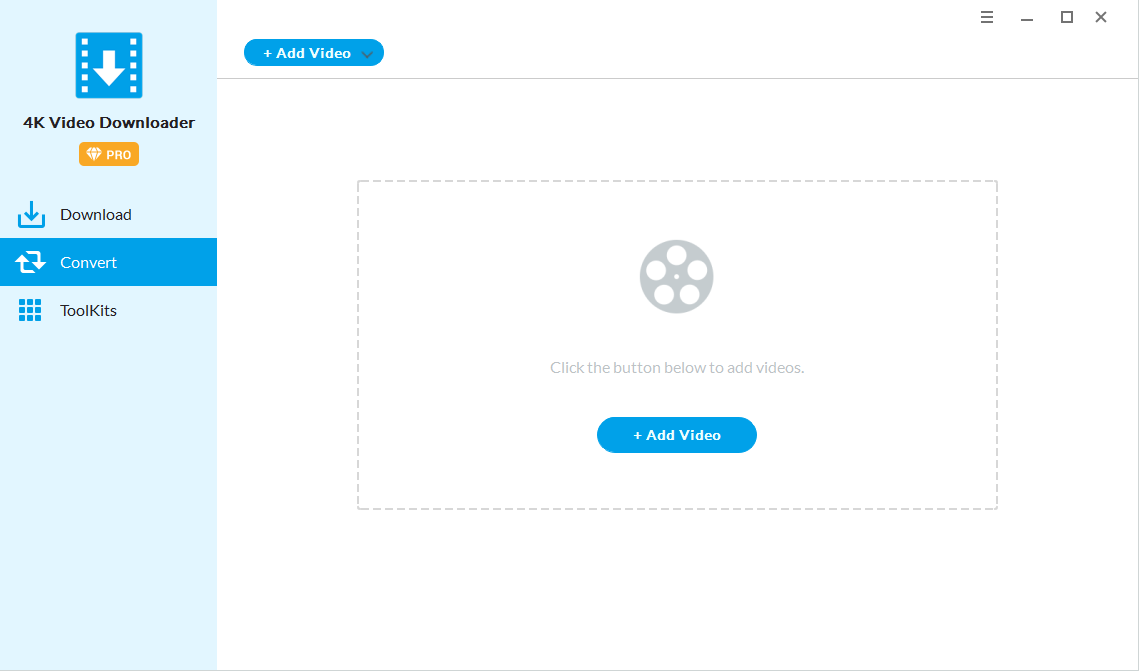Click the film reel icon
This screenshot has width=1139, height=671.
[x=676, y=277]
